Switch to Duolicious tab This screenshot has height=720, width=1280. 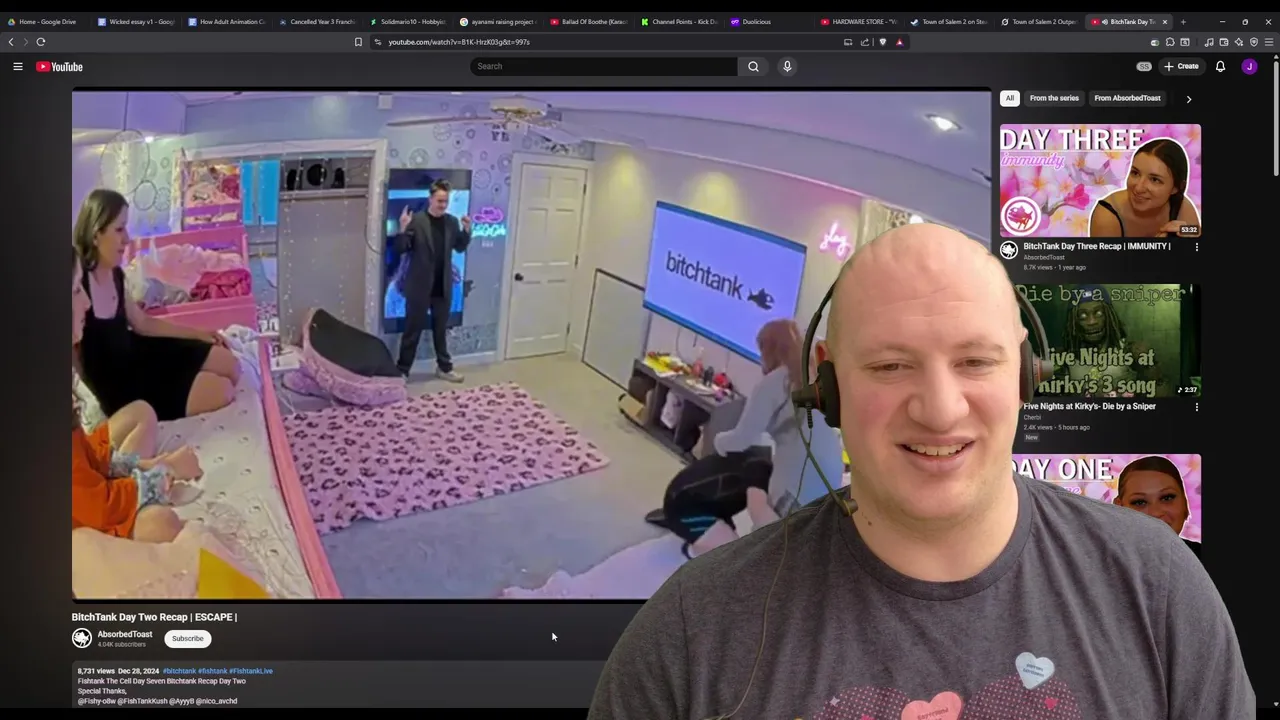point(769,21)
